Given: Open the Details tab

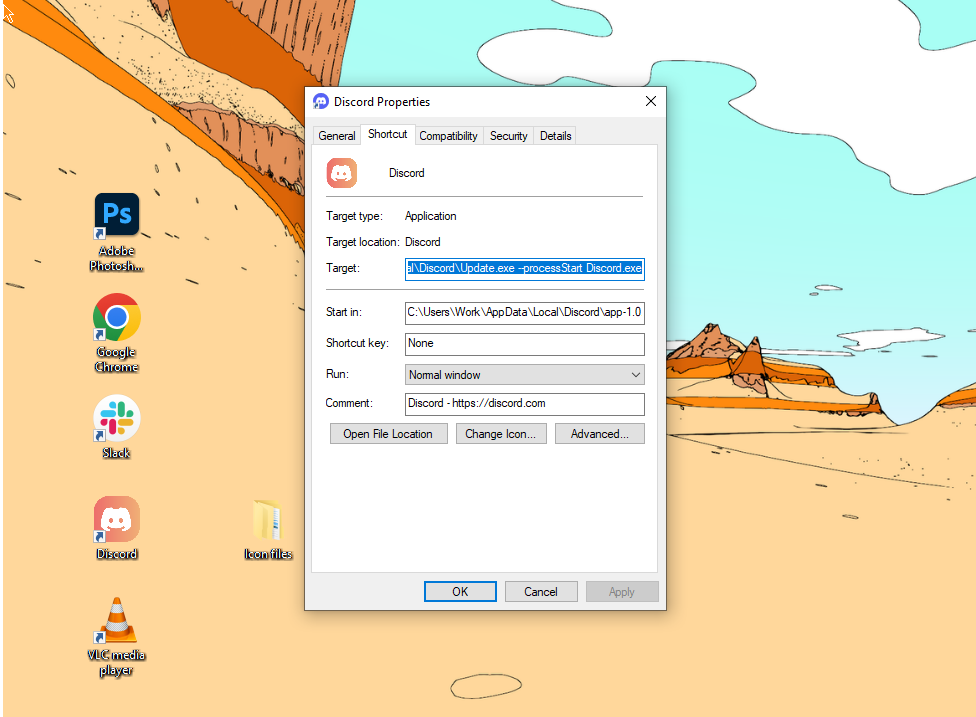Looking at the screenshot, I should point(555,136).
